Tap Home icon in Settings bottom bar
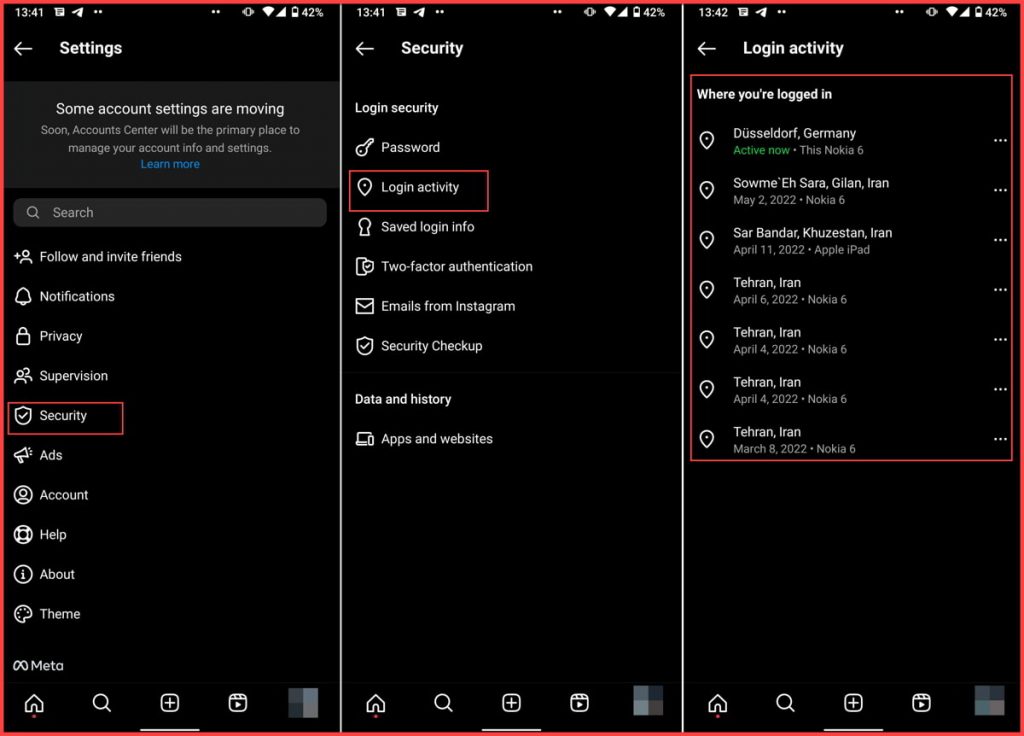Screen dimensions: 1024x736 tap(34, 703)
